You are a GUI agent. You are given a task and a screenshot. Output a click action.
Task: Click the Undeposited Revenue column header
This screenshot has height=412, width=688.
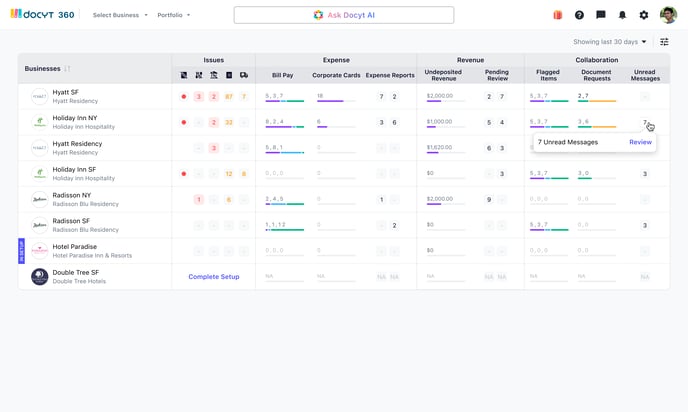pyautogui.click(x=443, y=75)
